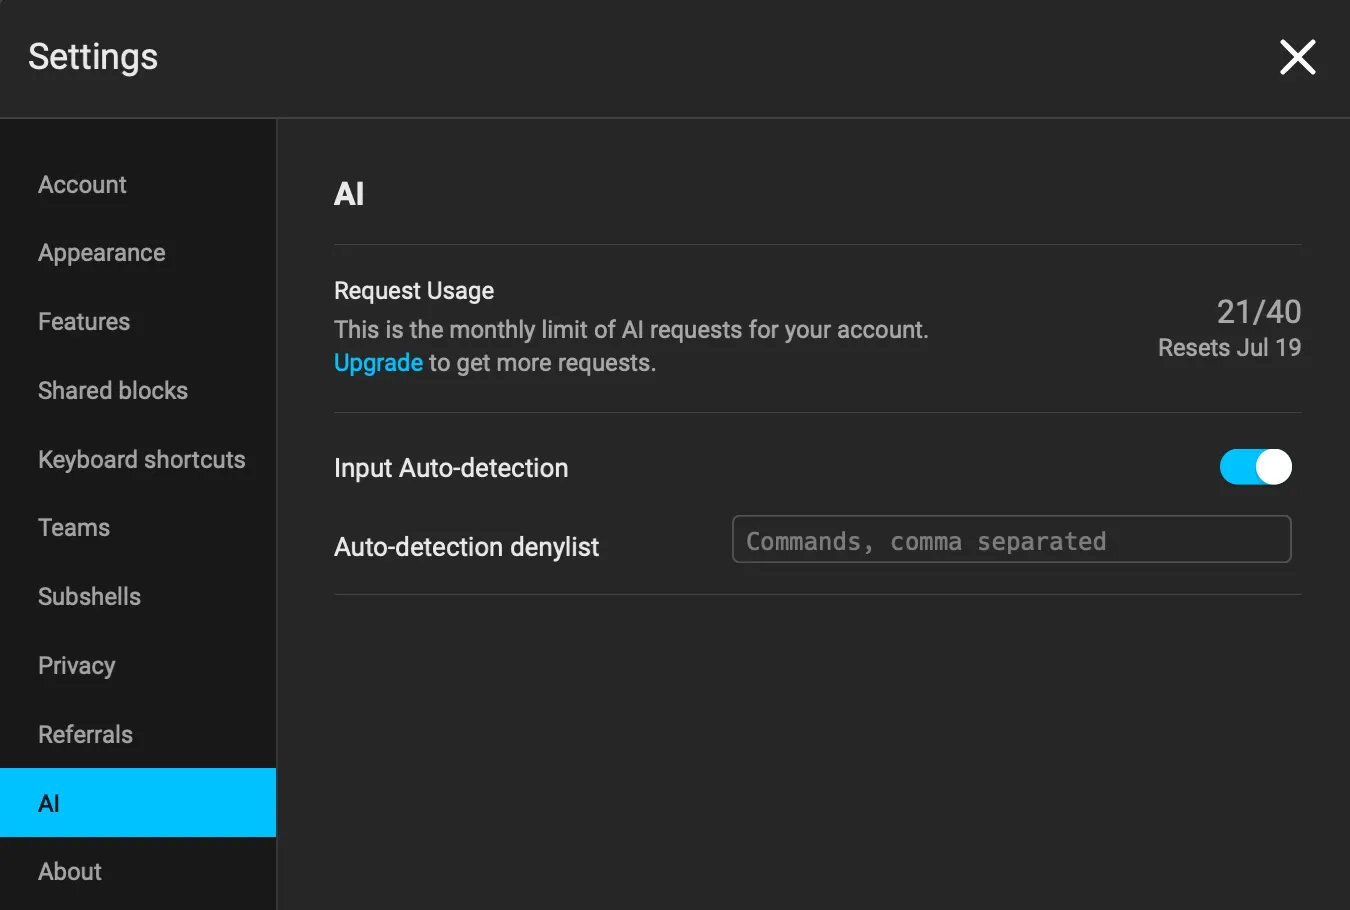Follow the Upgrade link for more requests
This screenshot has height=910, width=1350.
(x=378, y=363)
